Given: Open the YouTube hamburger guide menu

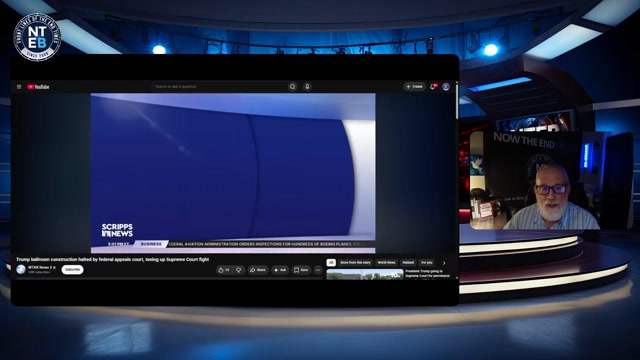Looking at the screenshot, I should point(19,87).
